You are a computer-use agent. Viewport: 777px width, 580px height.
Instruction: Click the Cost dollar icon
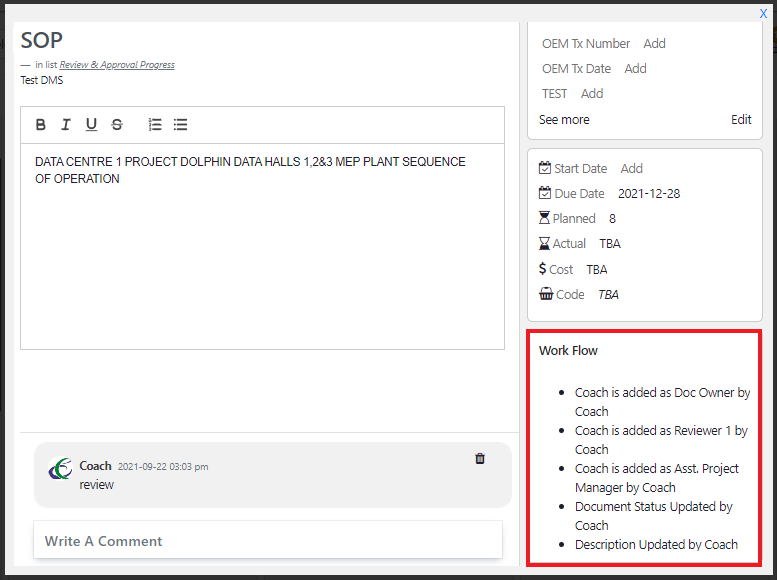pos(543,269)
